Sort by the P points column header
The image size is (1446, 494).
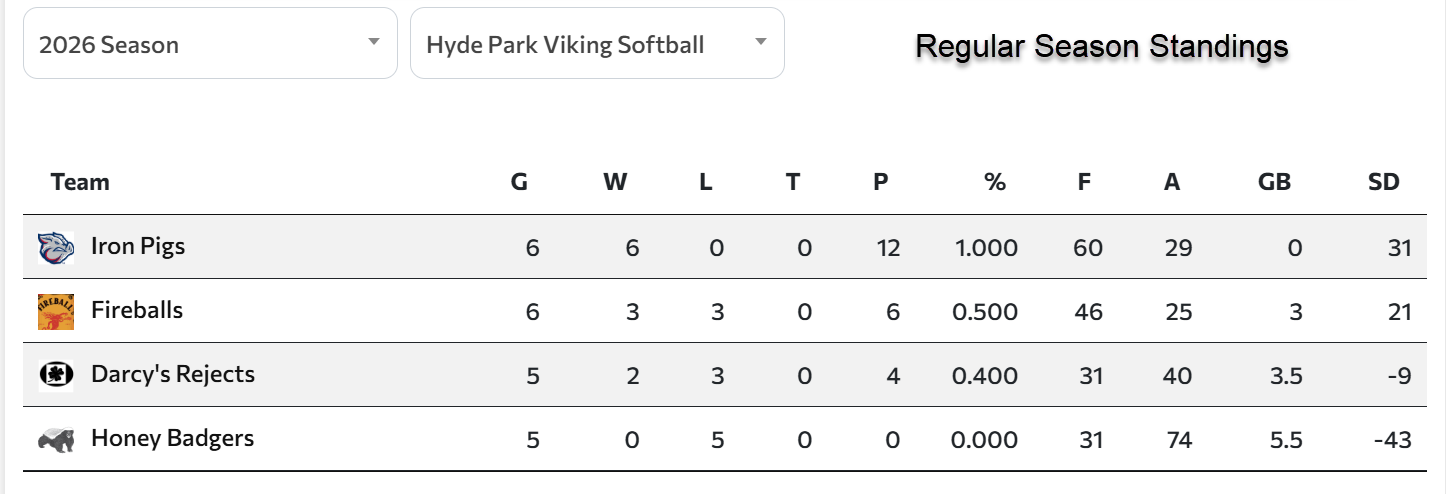(x=881, y=182)
